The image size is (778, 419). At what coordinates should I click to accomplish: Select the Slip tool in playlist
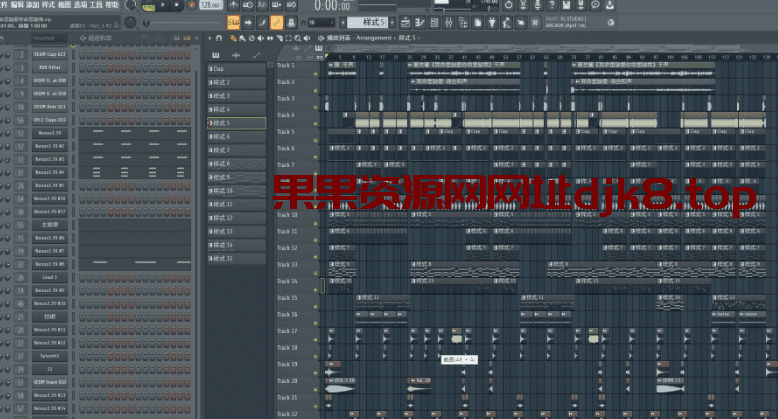270,38
